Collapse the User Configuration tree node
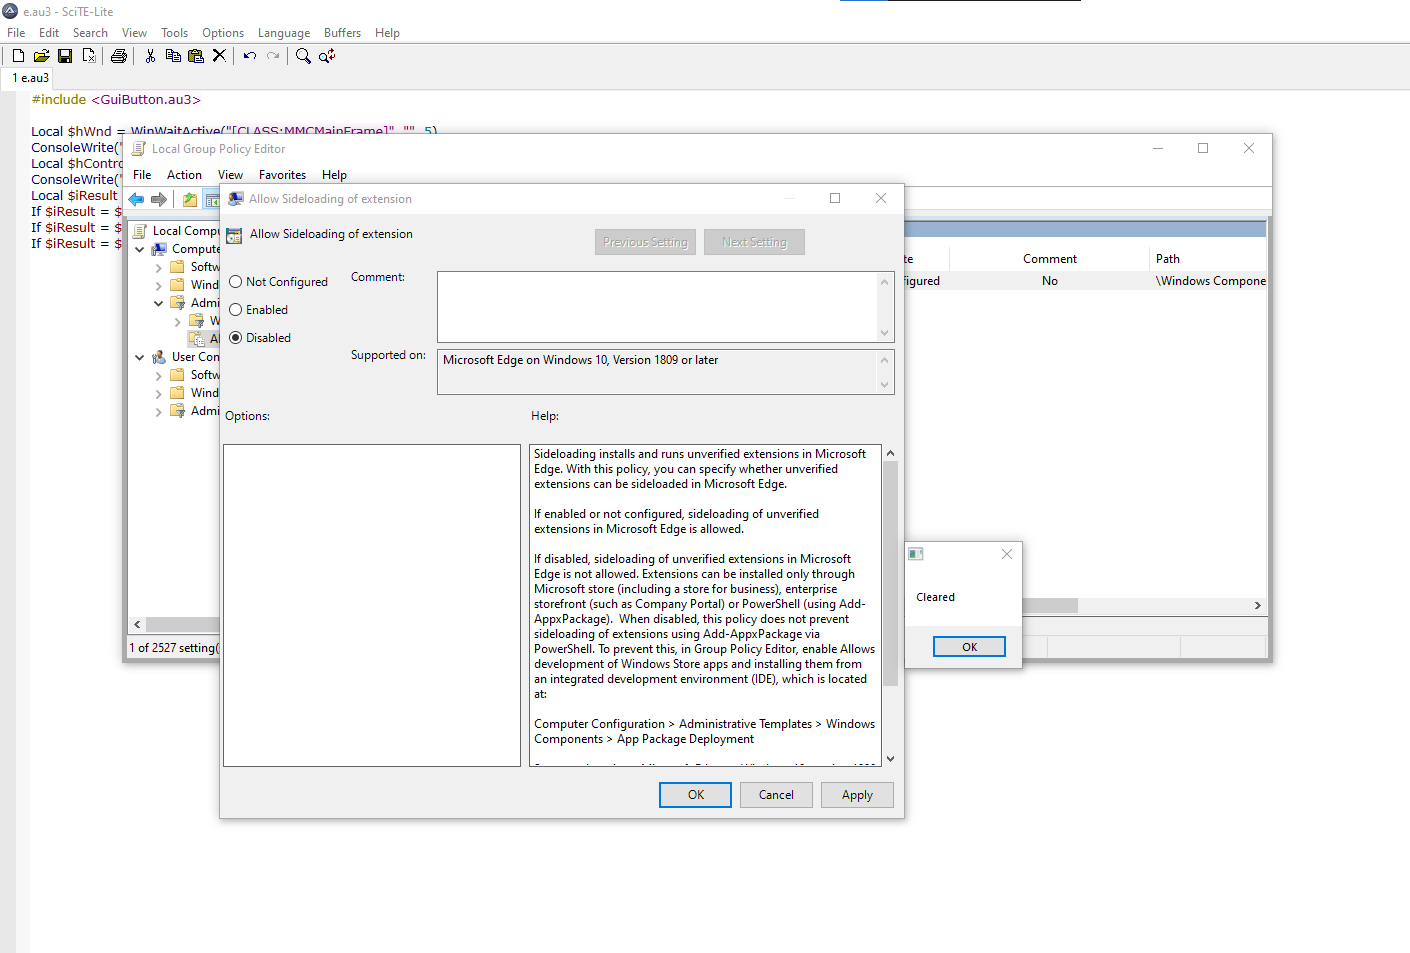 [x=140, y=357]
